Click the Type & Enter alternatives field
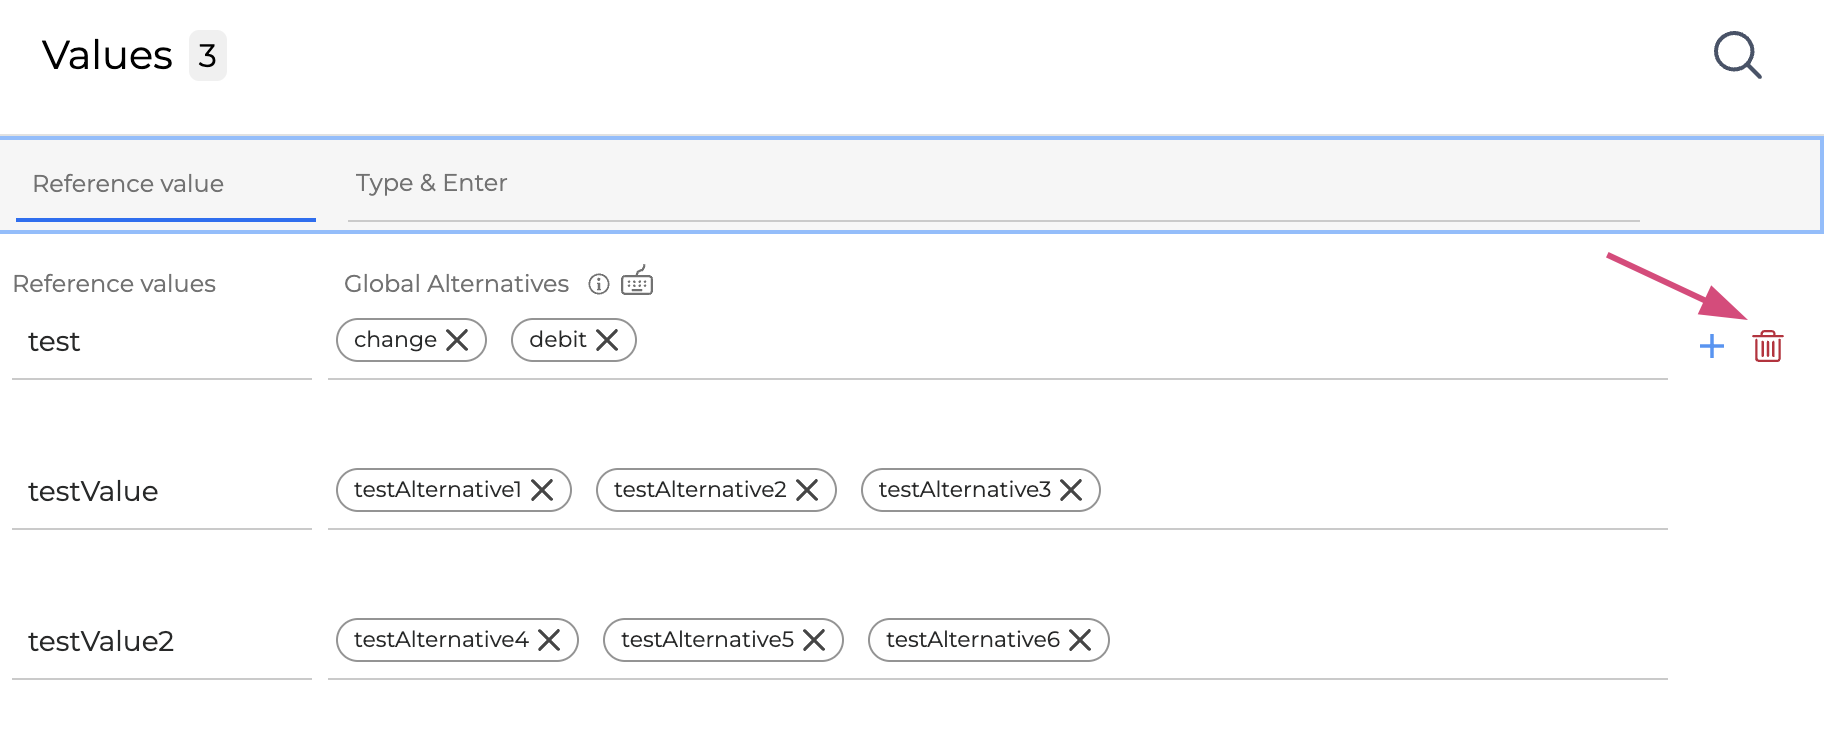Image resolution: width=1842 pixels, height=736 pixels. (x=992, y=184)
